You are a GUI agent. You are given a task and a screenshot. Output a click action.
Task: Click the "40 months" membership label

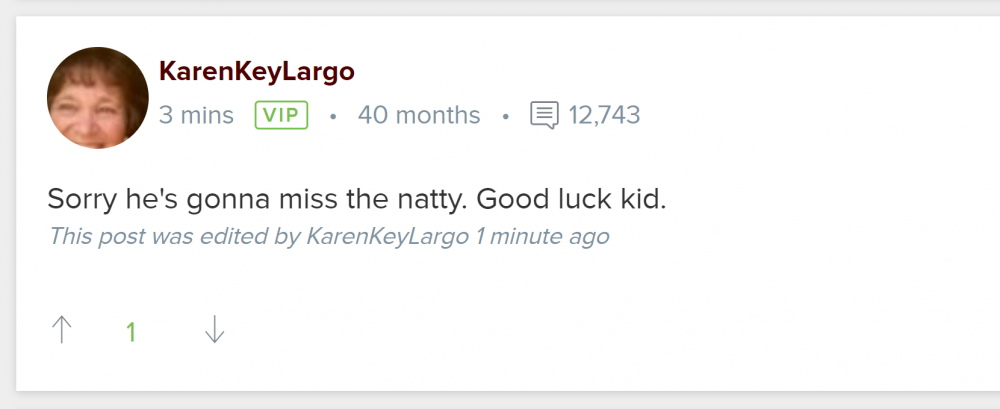(x=419, y=115)
